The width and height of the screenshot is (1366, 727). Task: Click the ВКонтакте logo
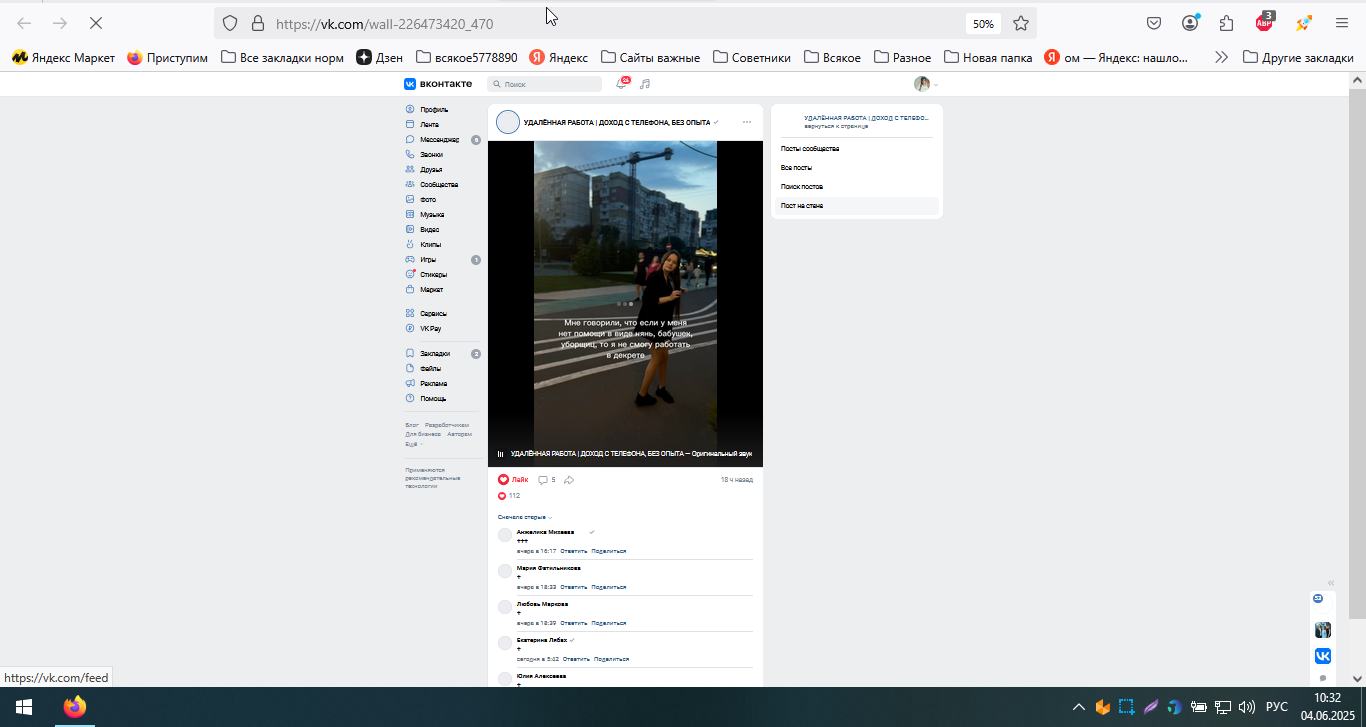[438, 84]
